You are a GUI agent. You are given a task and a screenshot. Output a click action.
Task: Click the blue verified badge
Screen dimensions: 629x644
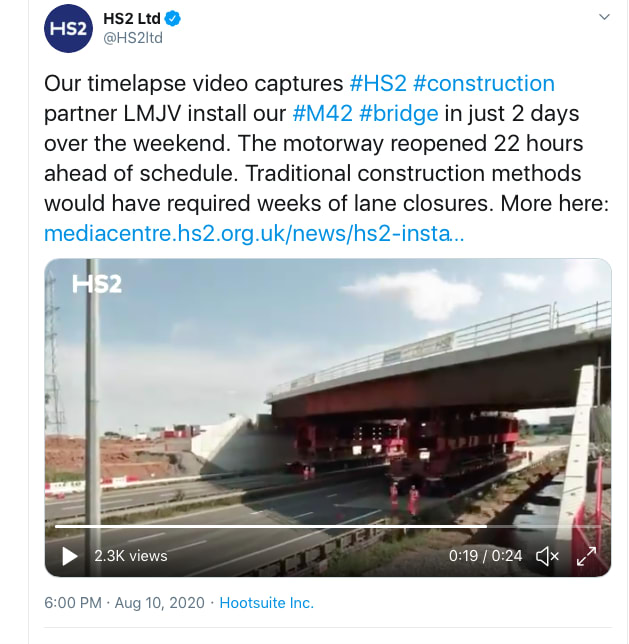pos(173,18)
